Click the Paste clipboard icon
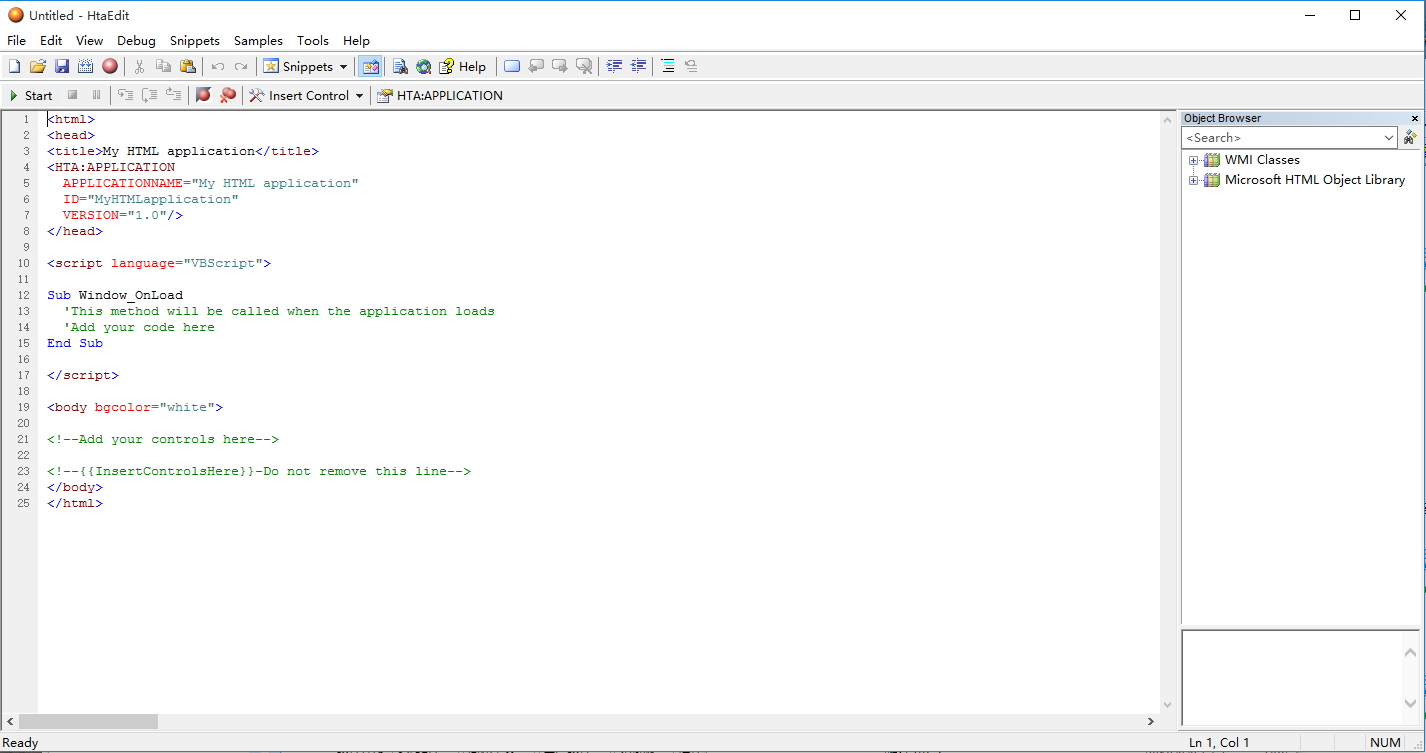Viewport: 1426px width, 753px height. click(x=188, y=66)
